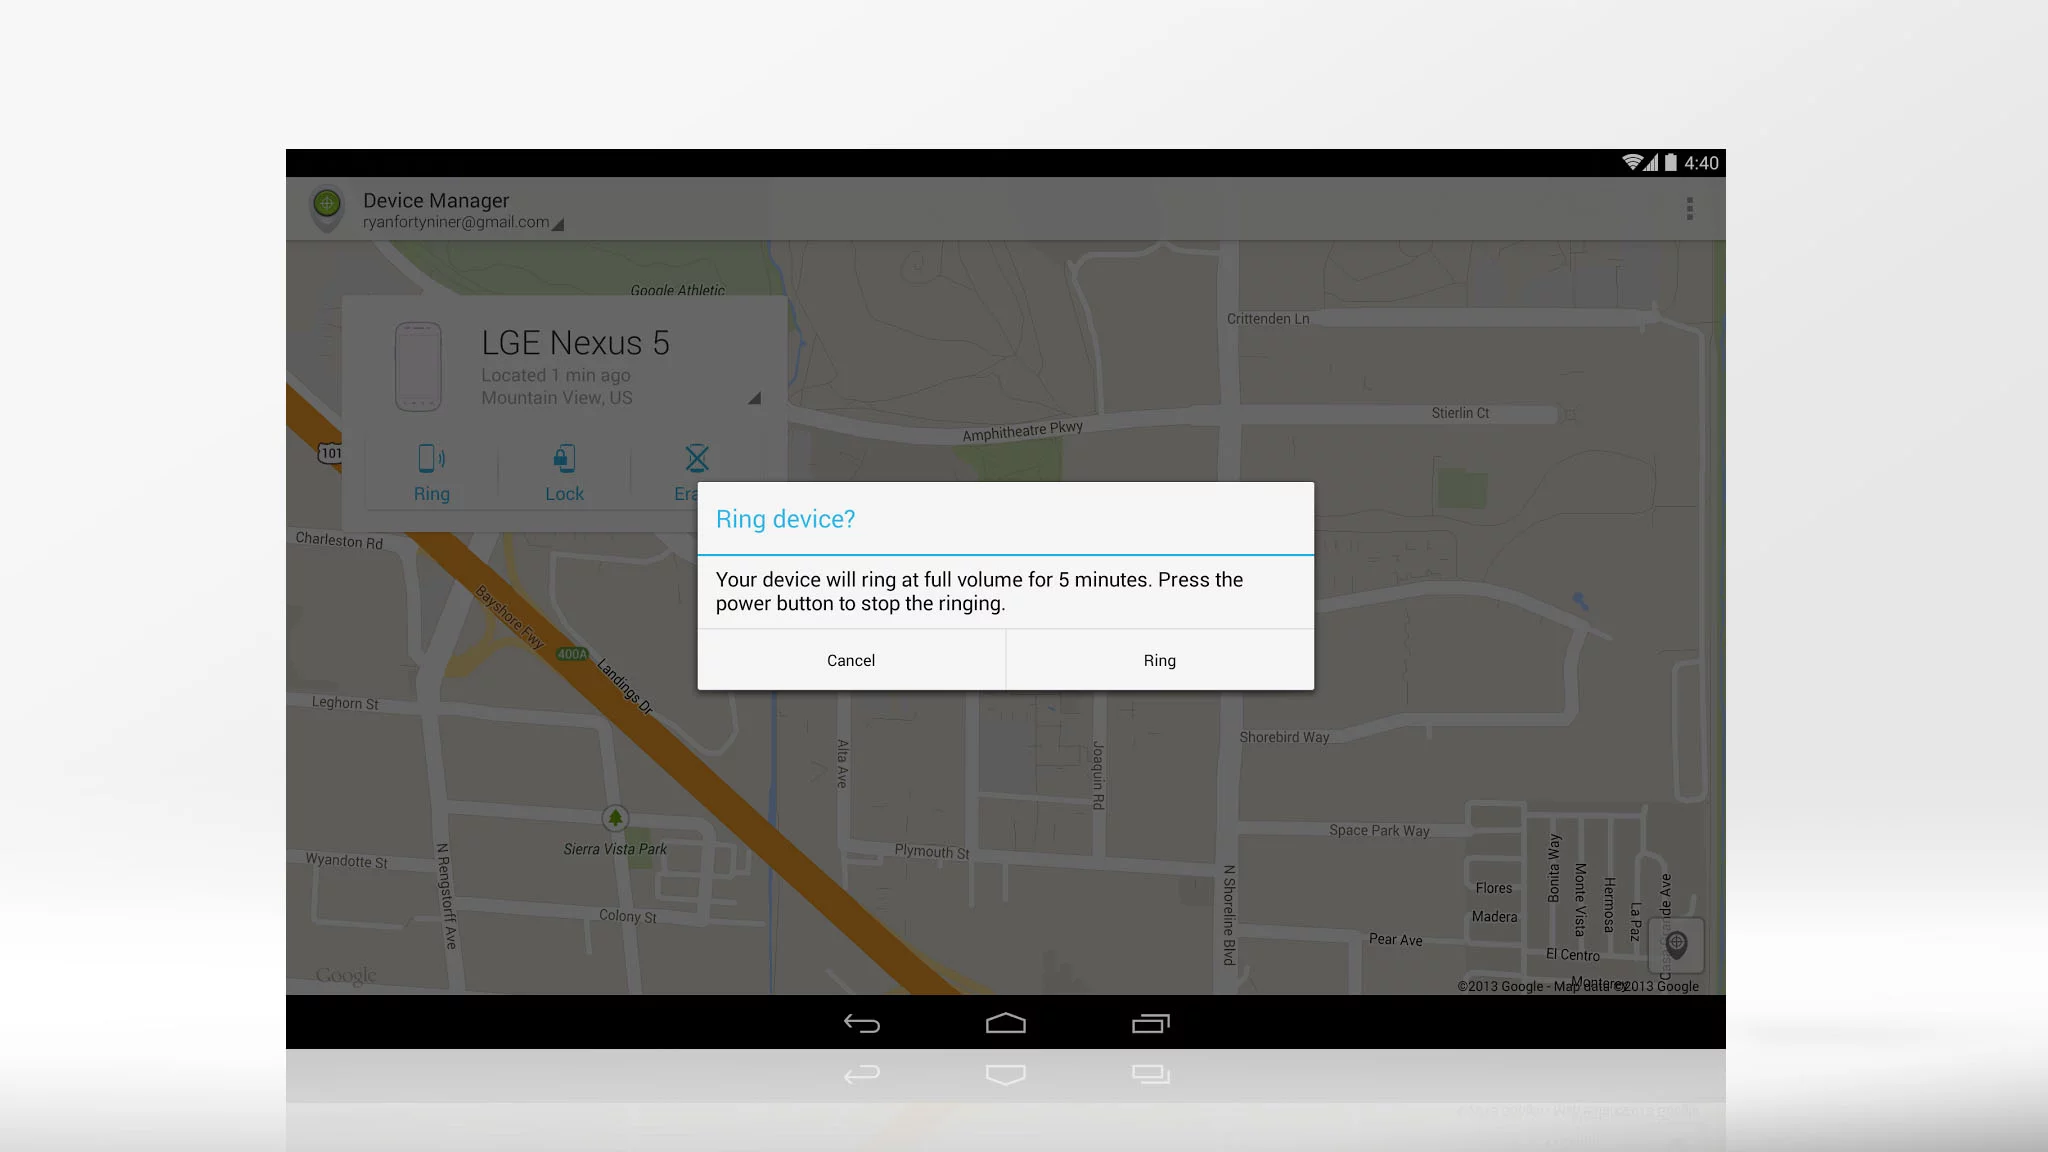Screen dimensions: 2048x1152
Task: Open Google Maps via the Google watermark
Action: (x=345, y=975)
